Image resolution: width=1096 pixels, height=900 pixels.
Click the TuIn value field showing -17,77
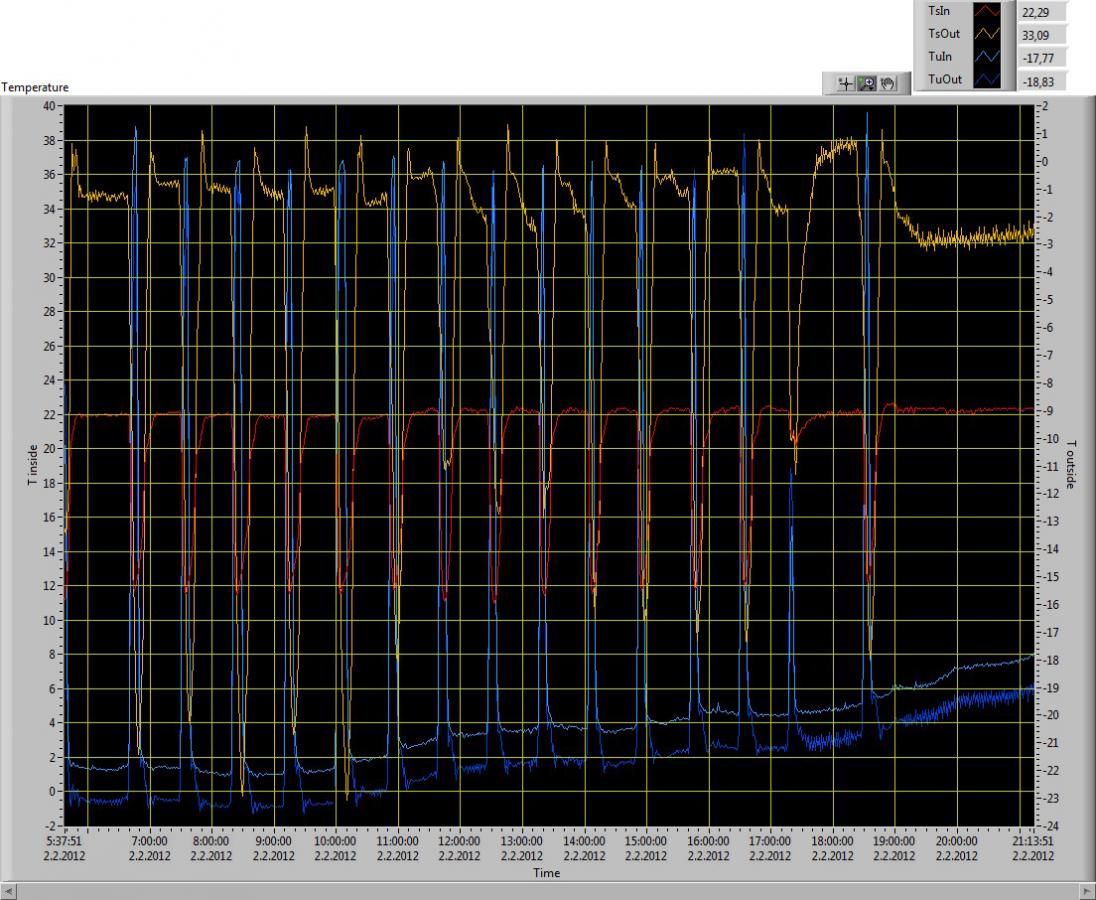tap(1042, 58)
